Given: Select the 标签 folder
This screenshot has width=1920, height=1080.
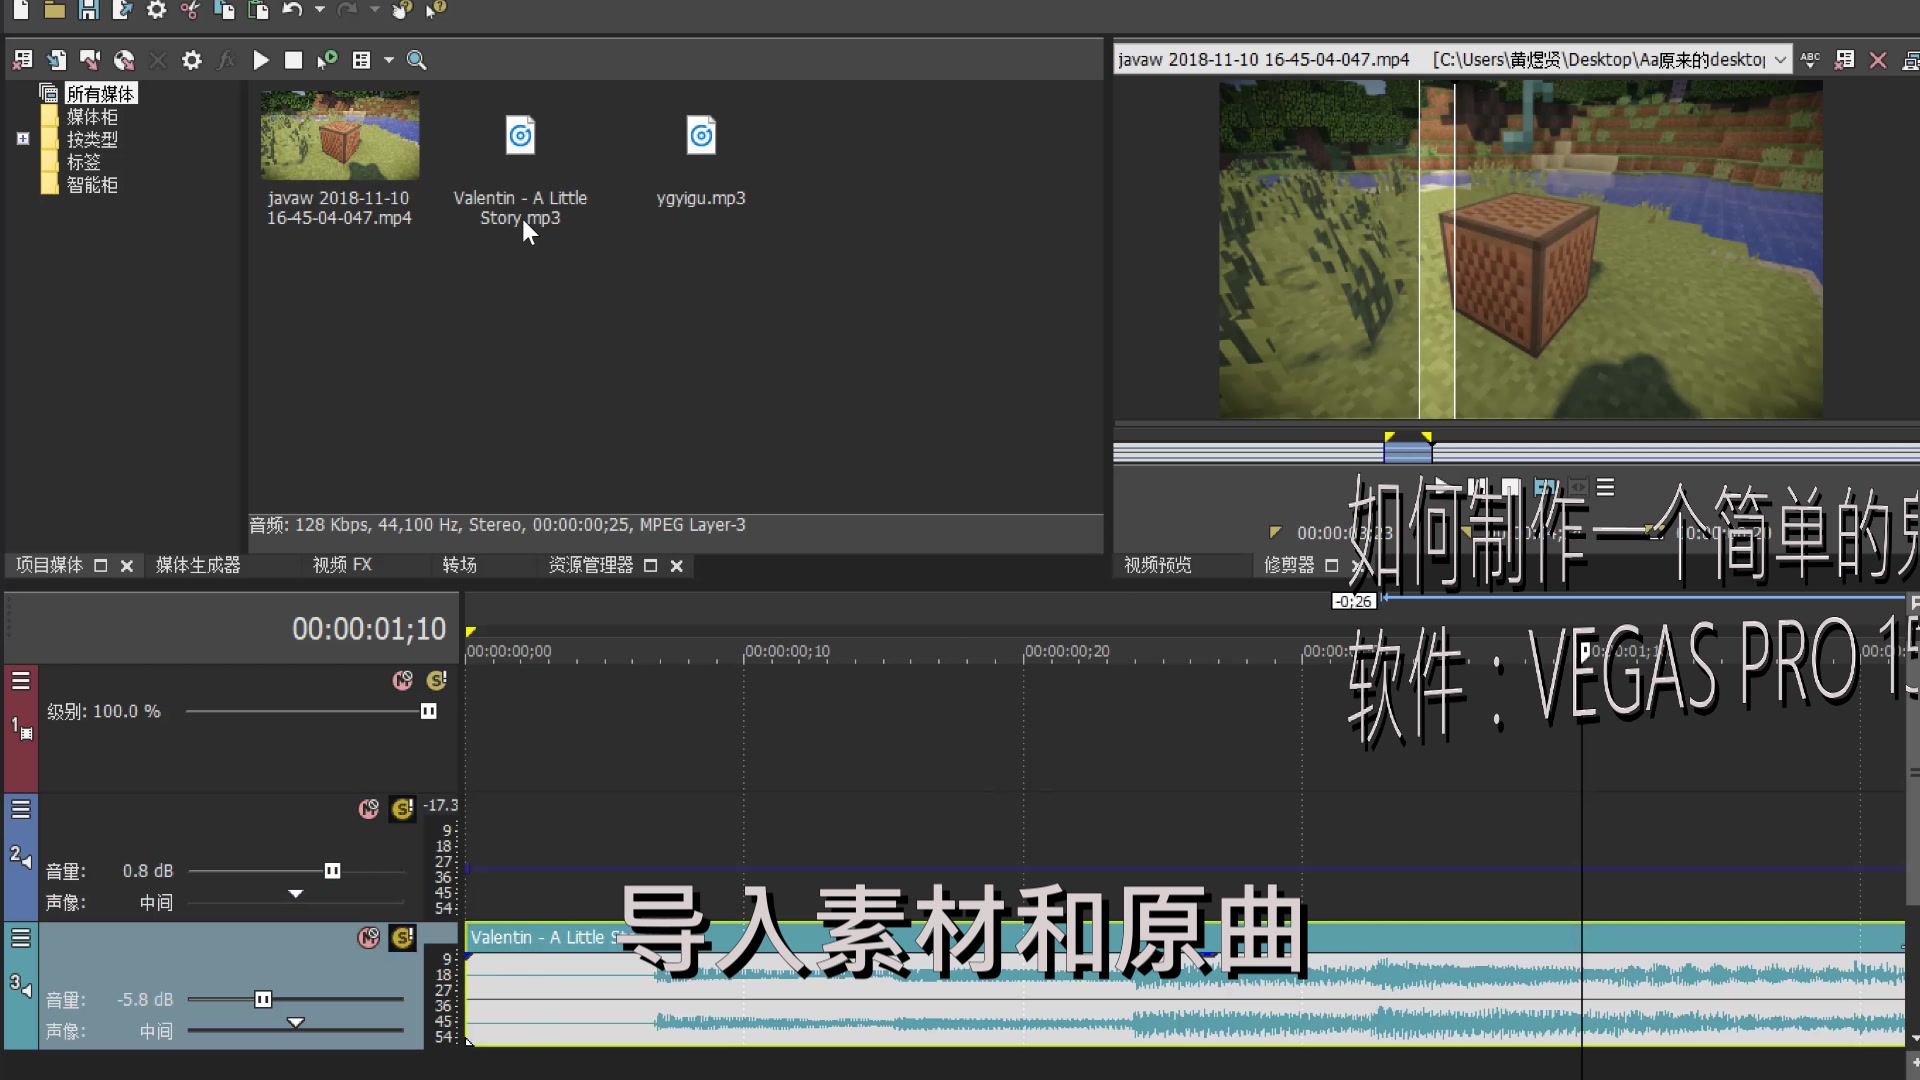Looking at the screenshot, I should pos(83,162).
